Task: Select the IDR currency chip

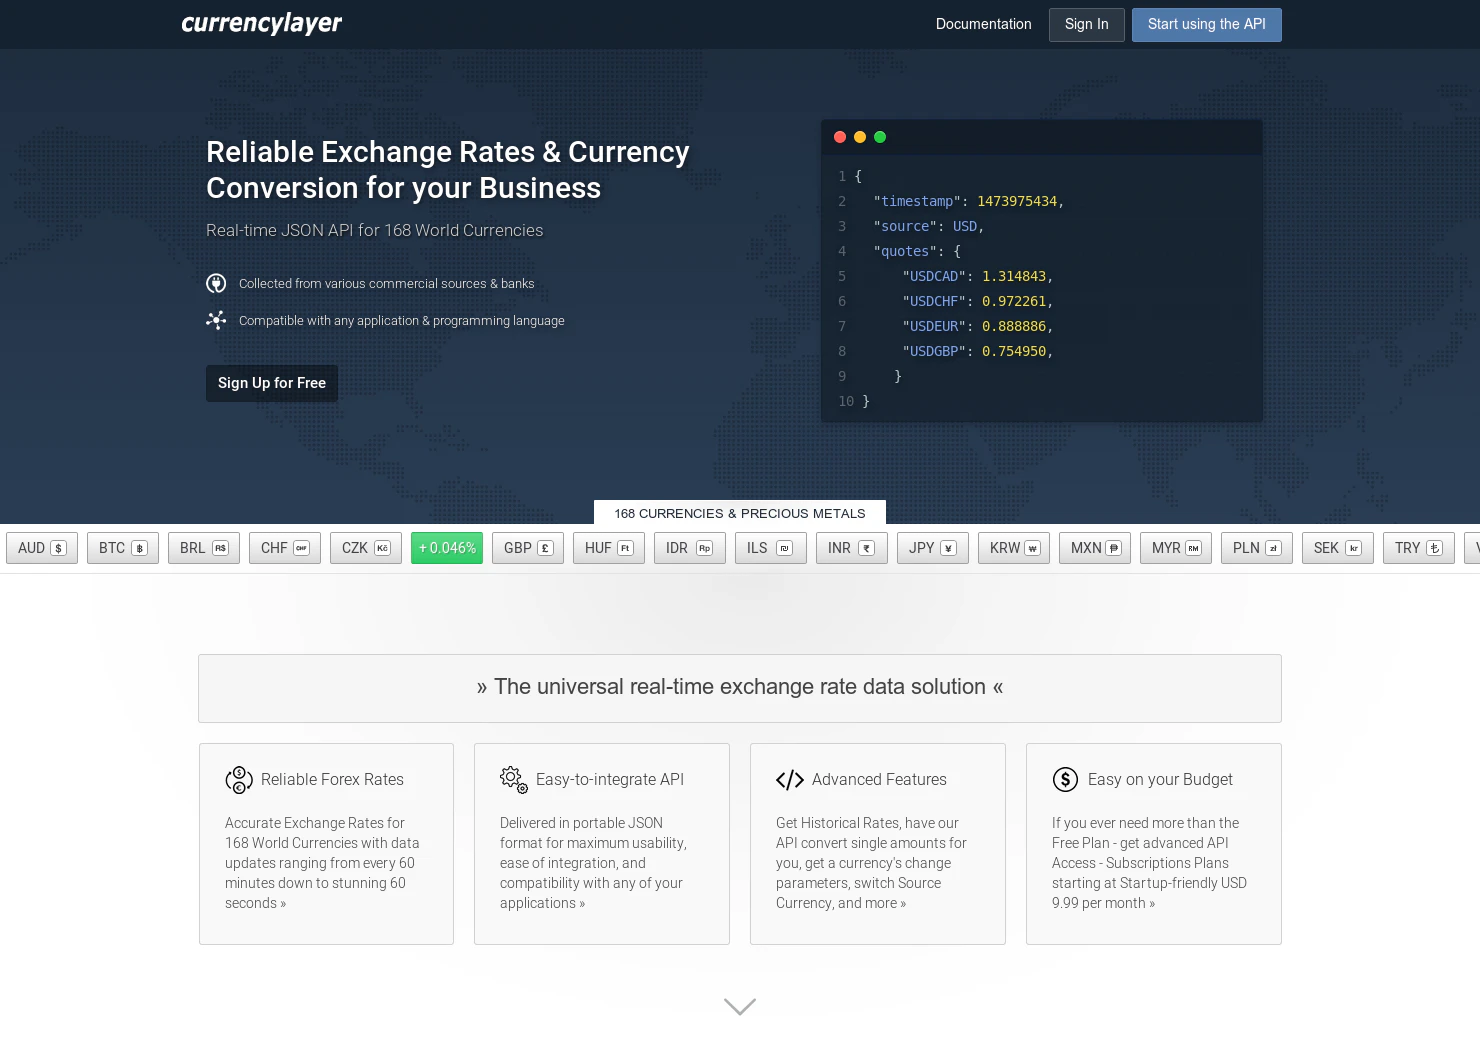Action: click(690, 548)
